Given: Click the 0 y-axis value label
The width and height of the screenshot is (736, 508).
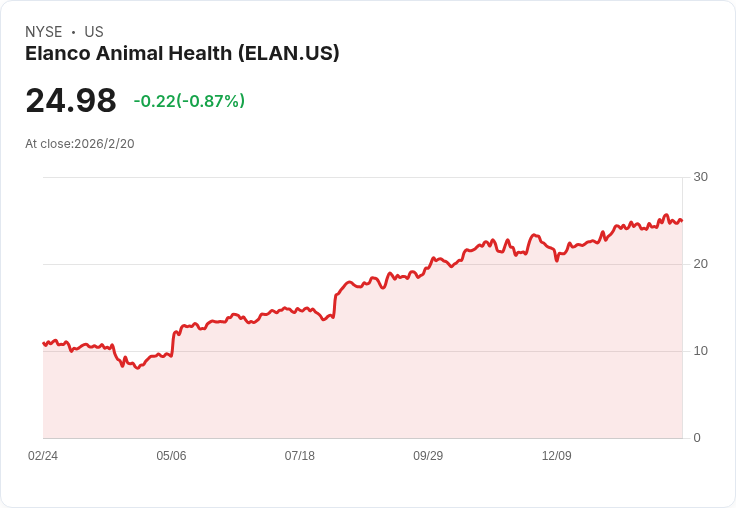Looking at the screenshot, I should coord(697,438).
